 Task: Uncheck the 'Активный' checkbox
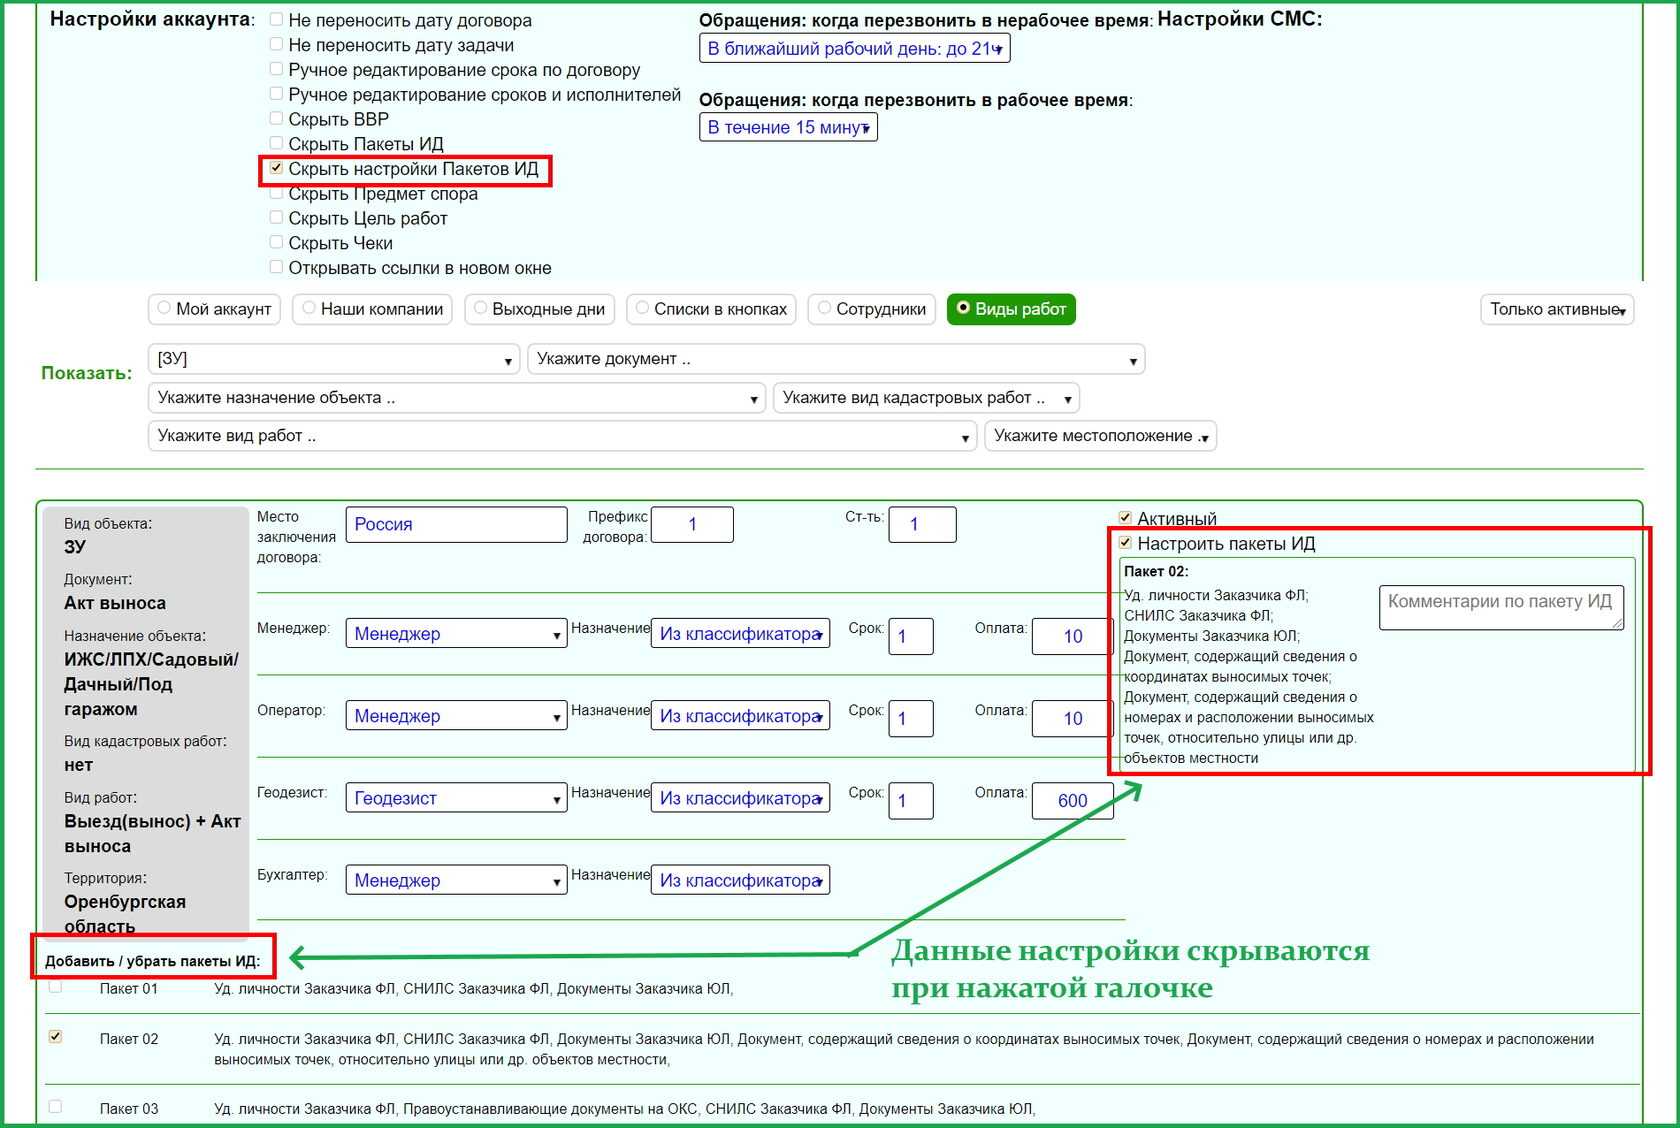tap(1125, 518)
